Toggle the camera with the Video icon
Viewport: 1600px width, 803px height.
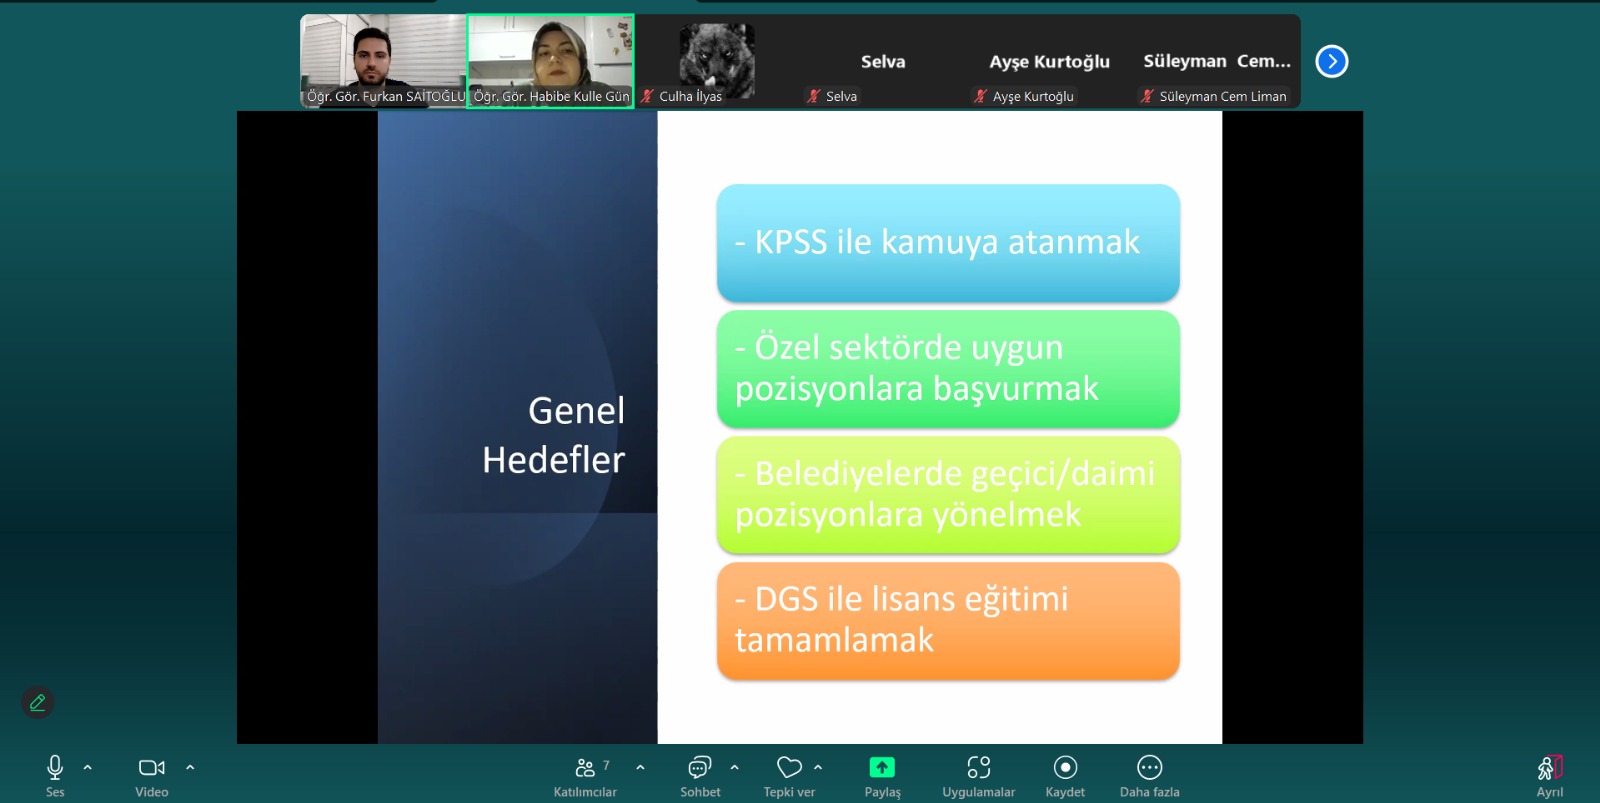[151, 768]
